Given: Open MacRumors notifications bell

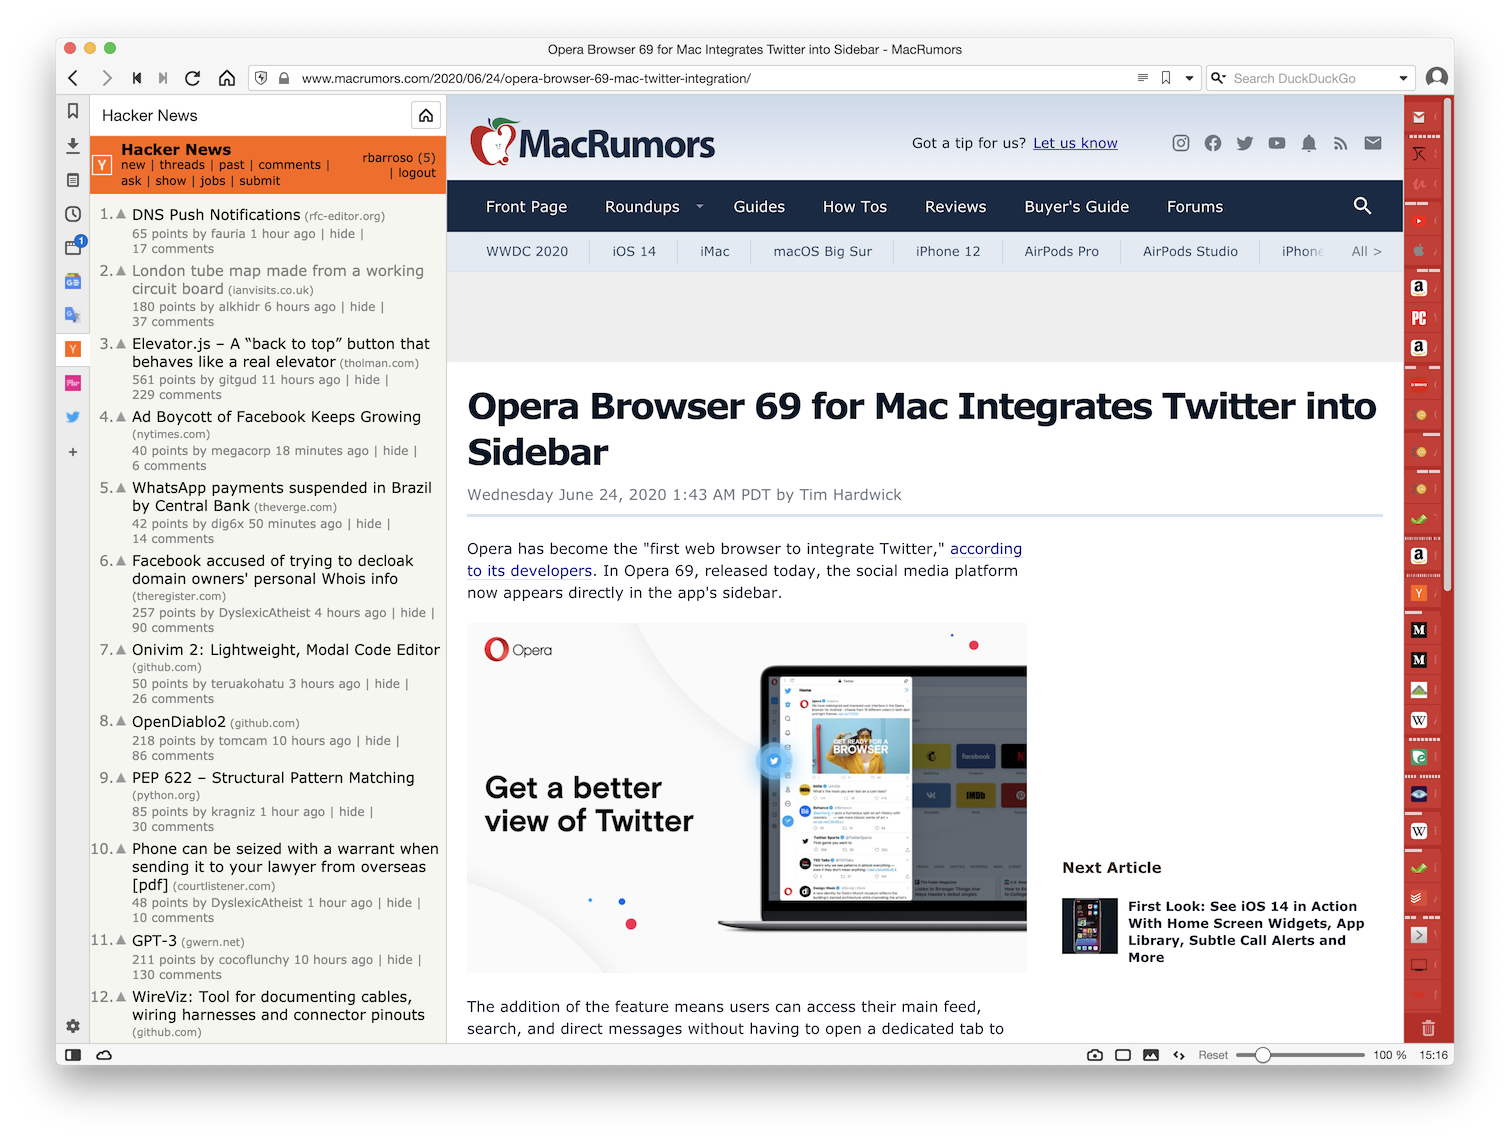Looking at the screenshot, I should coord(1309,143).
